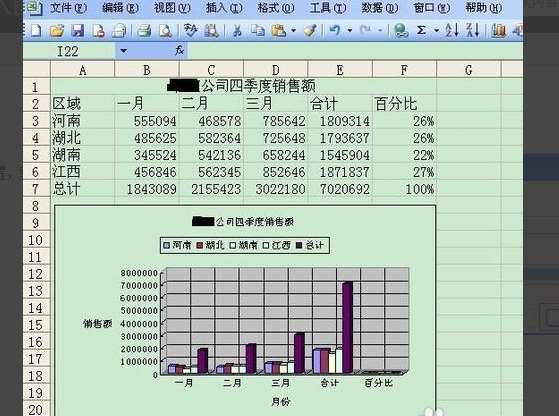559x416 pixels.
Task: Click into the formula bar input
Action: tap(355, 51)
